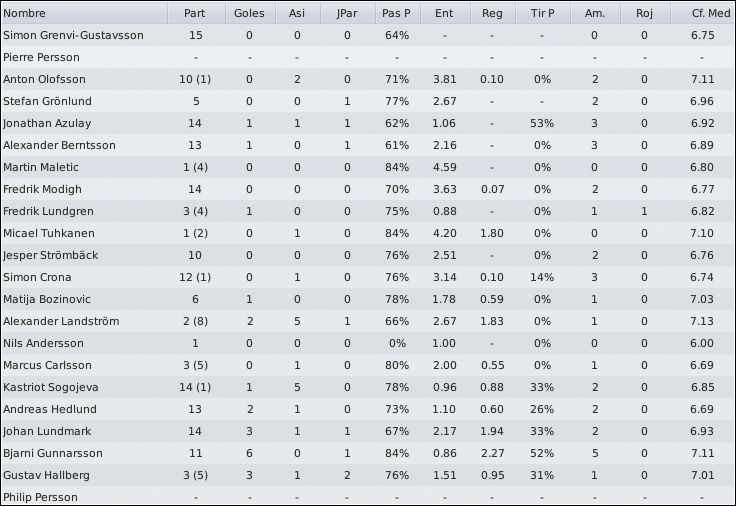Click on Pierre Persson's name

click(41, 57)
